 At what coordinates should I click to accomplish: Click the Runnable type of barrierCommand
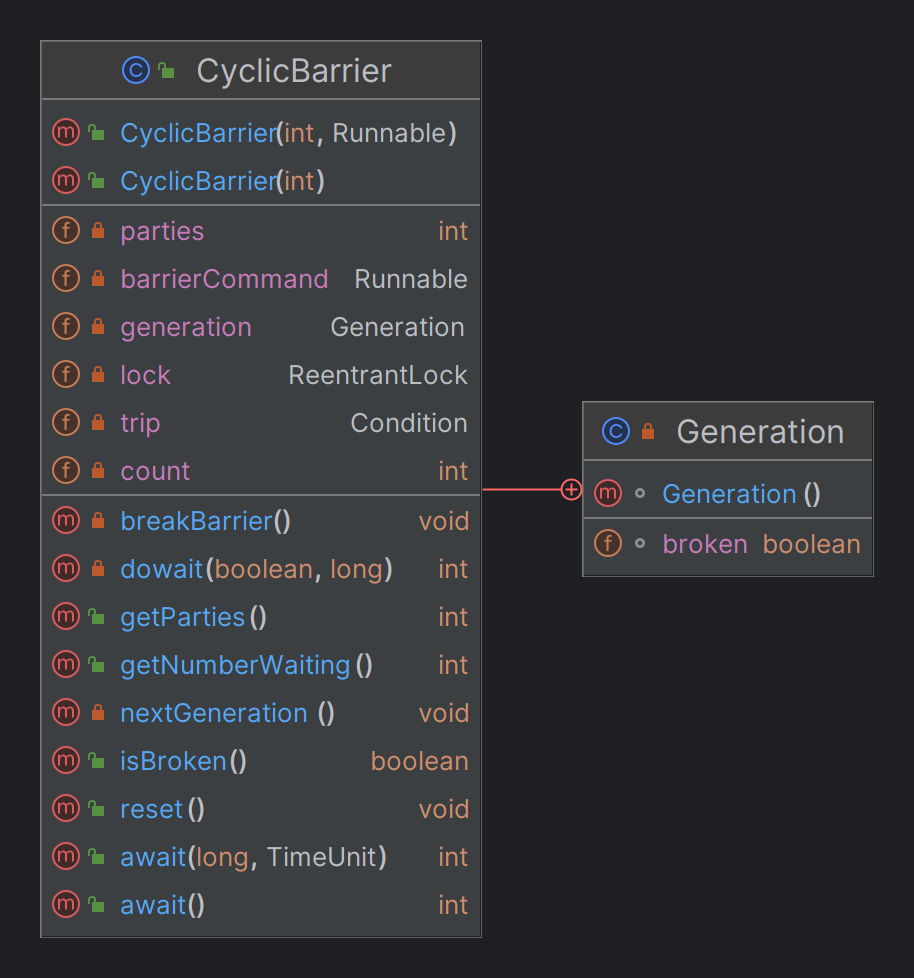click(x=411, y=278)
